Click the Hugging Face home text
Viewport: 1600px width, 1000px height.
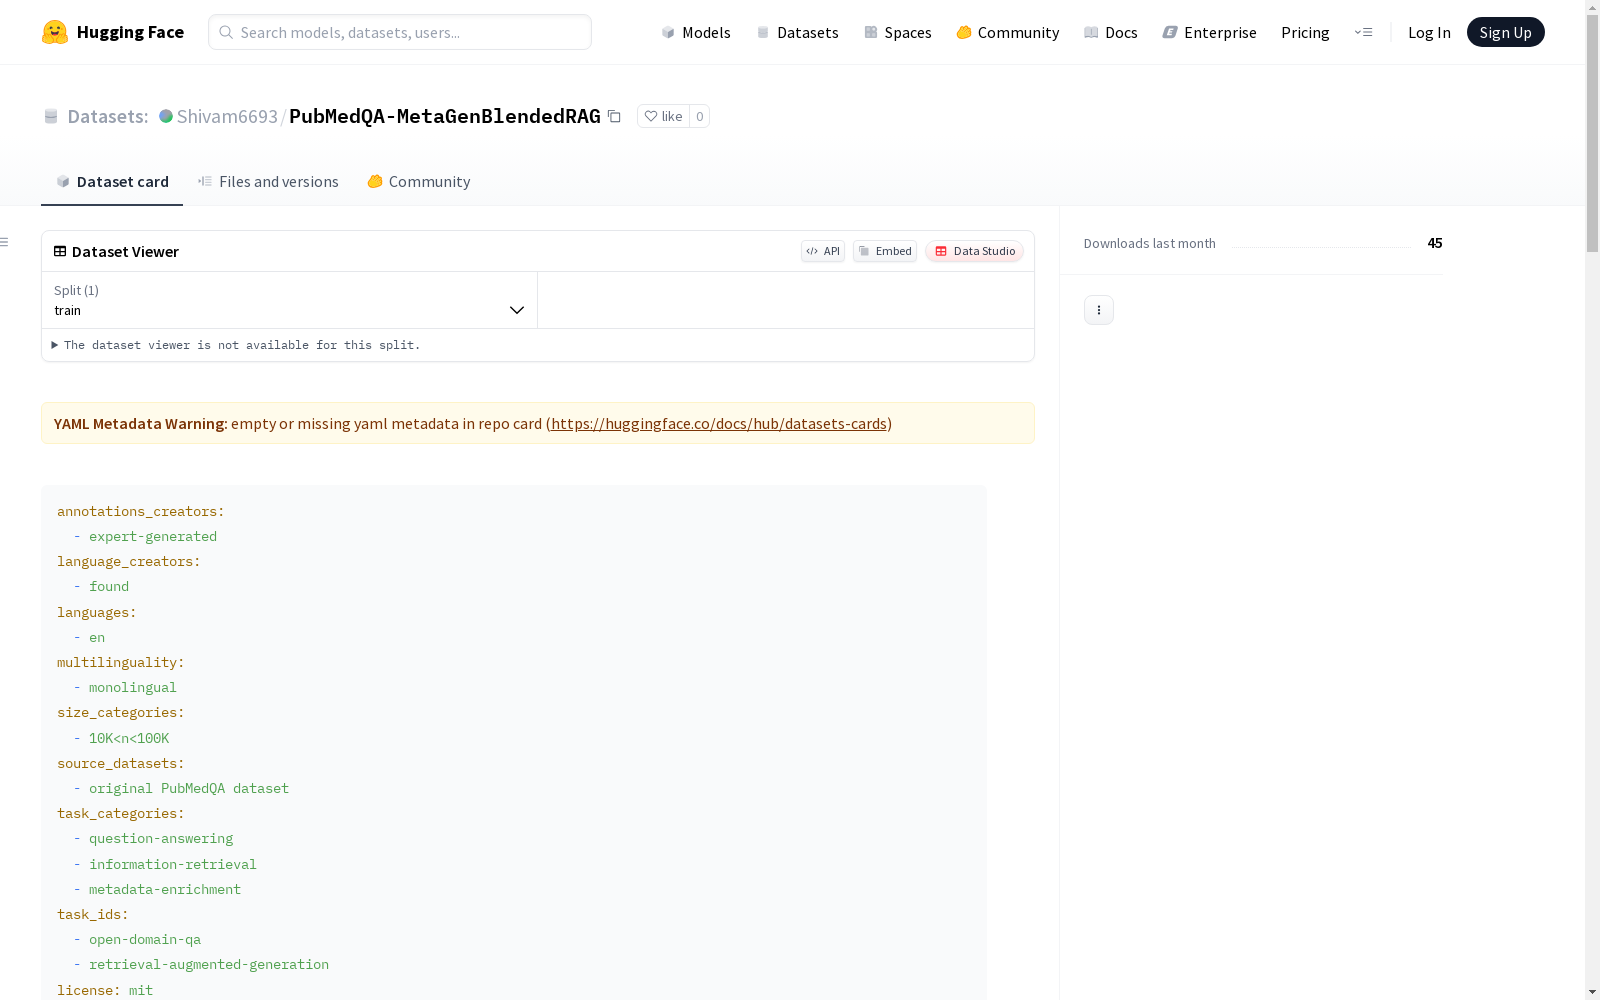click(x=130, y=32)
